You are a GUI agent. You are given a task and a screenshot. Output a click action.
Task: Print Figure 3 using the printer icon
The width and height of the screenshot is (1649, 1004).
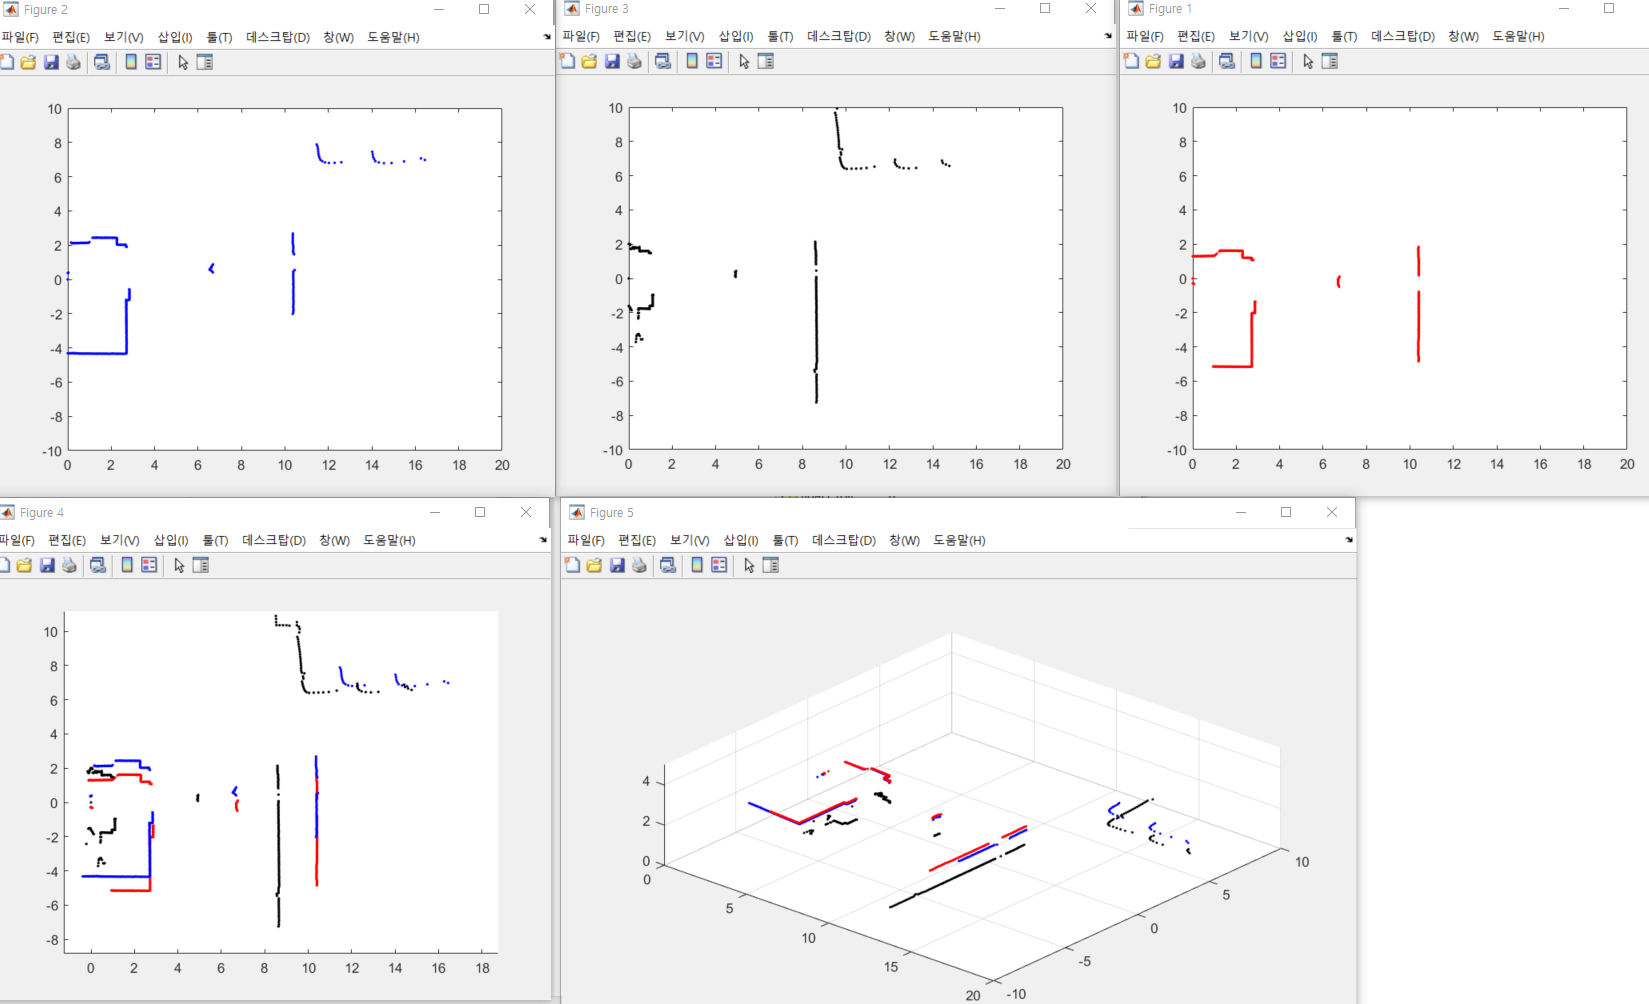point(634,61)
